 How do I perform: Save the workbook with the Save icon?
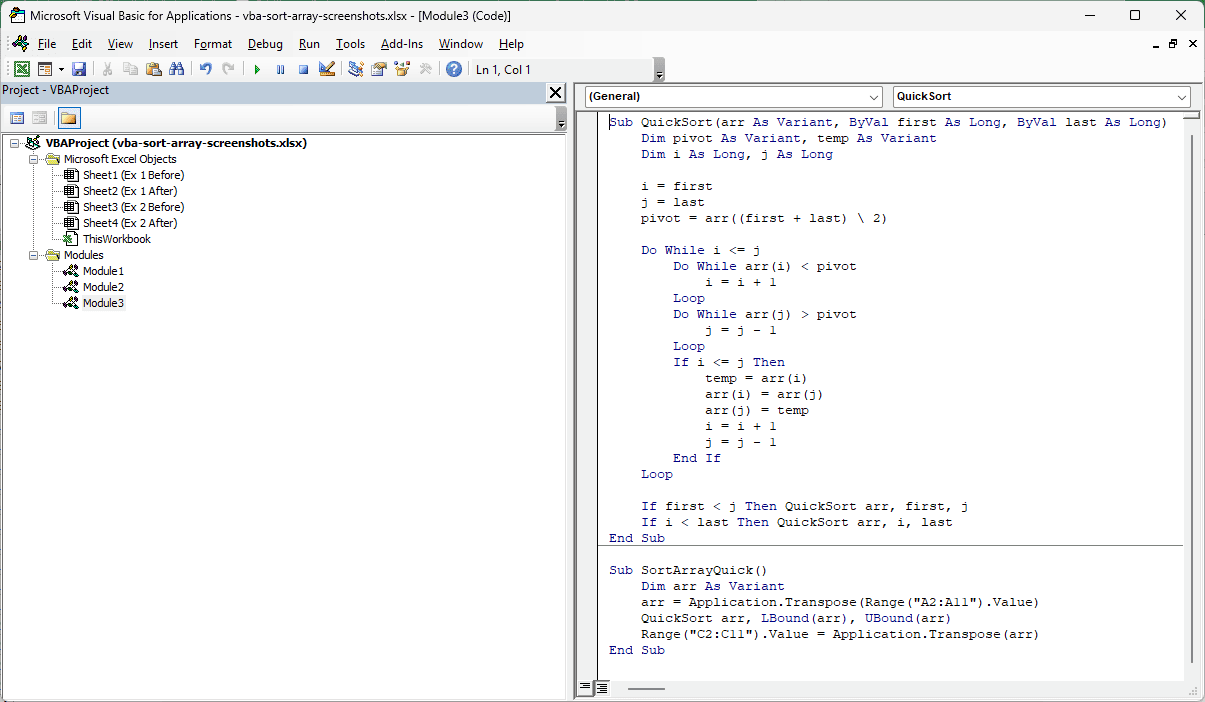[x=78, y=69]
